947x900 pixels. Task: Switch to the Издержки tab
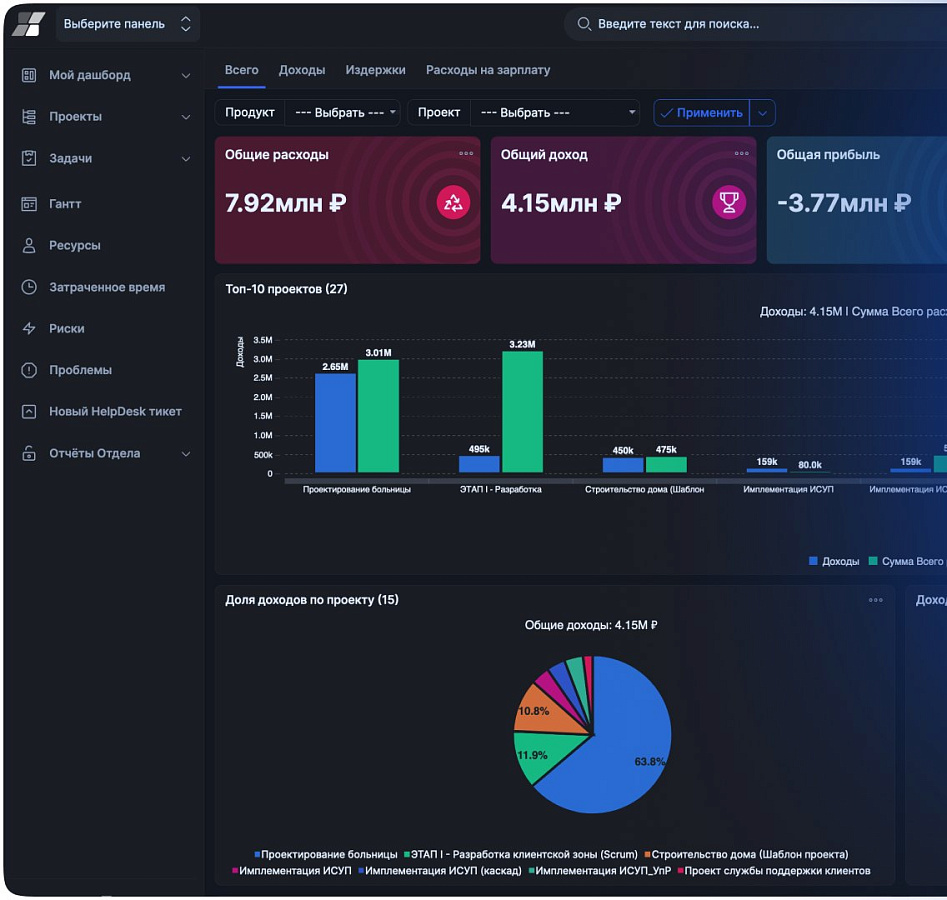(x=375, y=70)
